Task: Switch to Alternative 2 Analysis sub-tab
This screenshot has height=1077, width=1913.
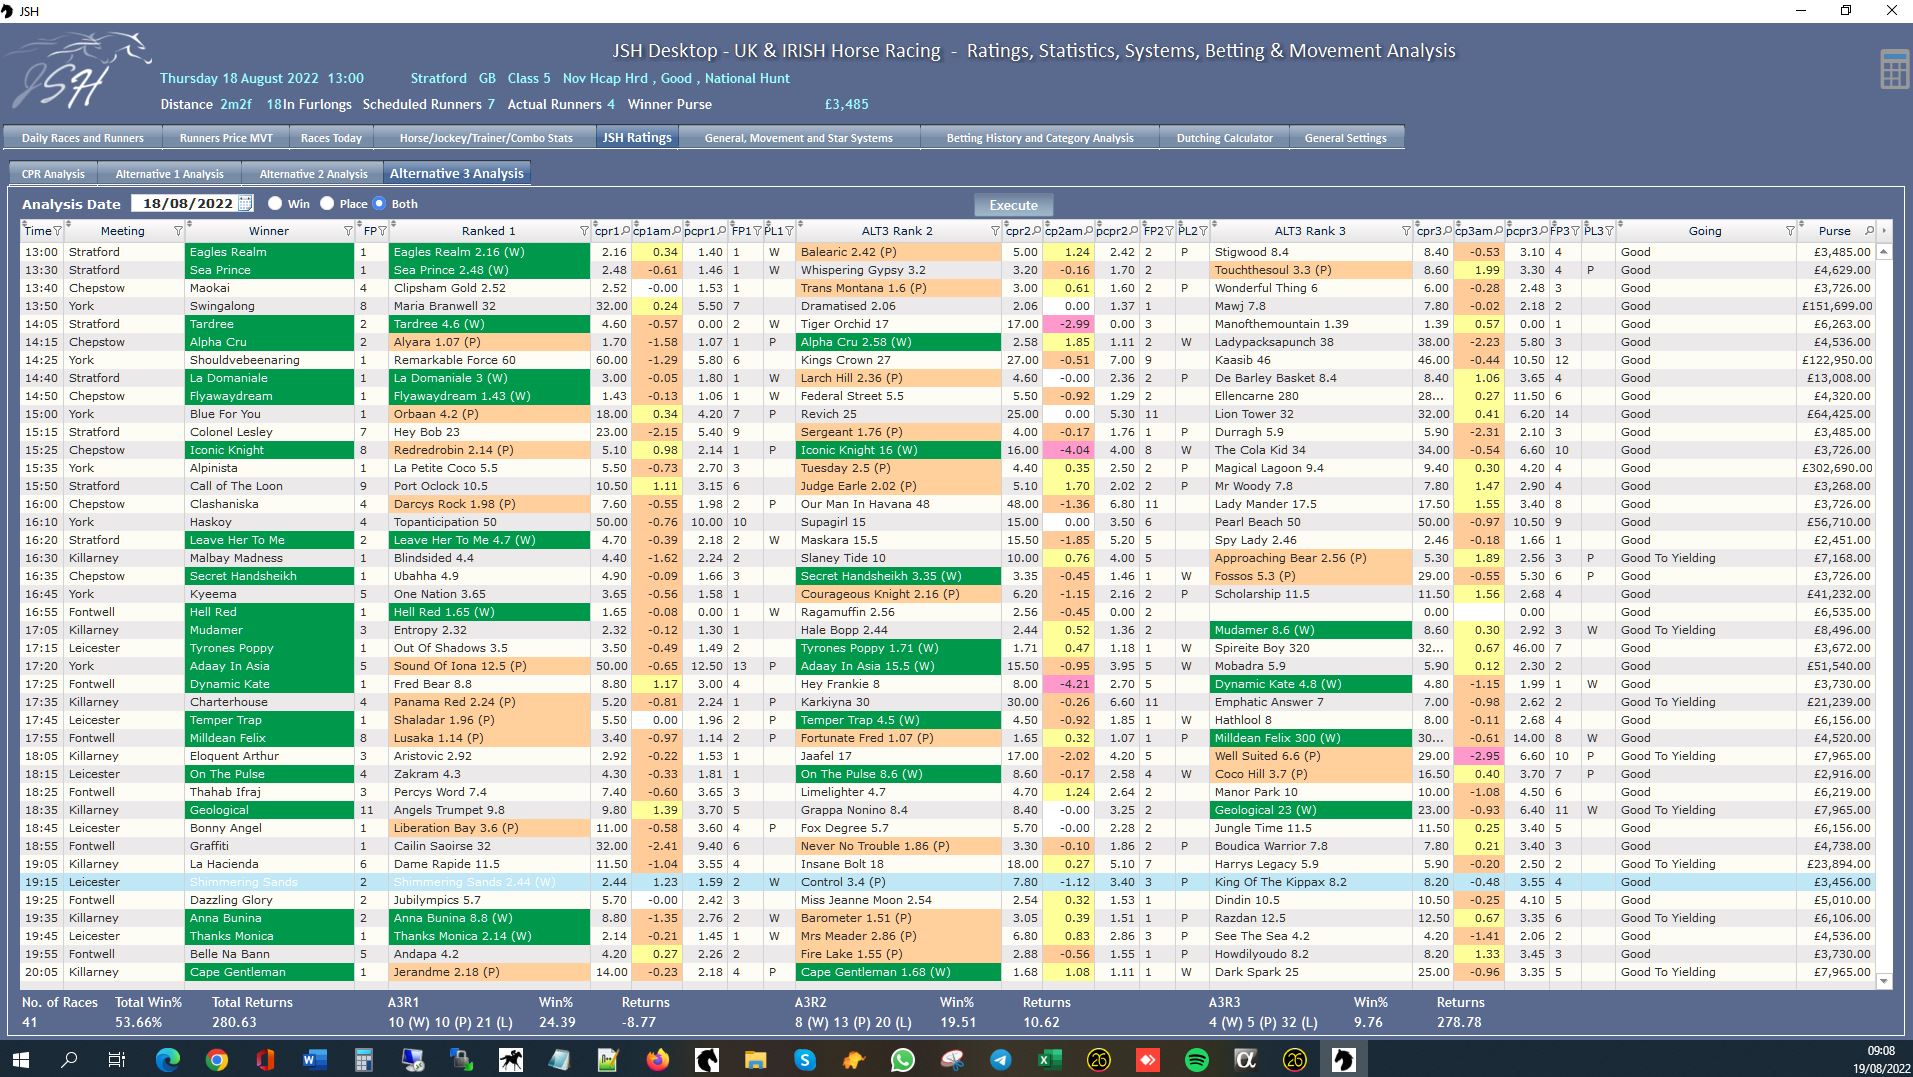Action: point(314,174)
